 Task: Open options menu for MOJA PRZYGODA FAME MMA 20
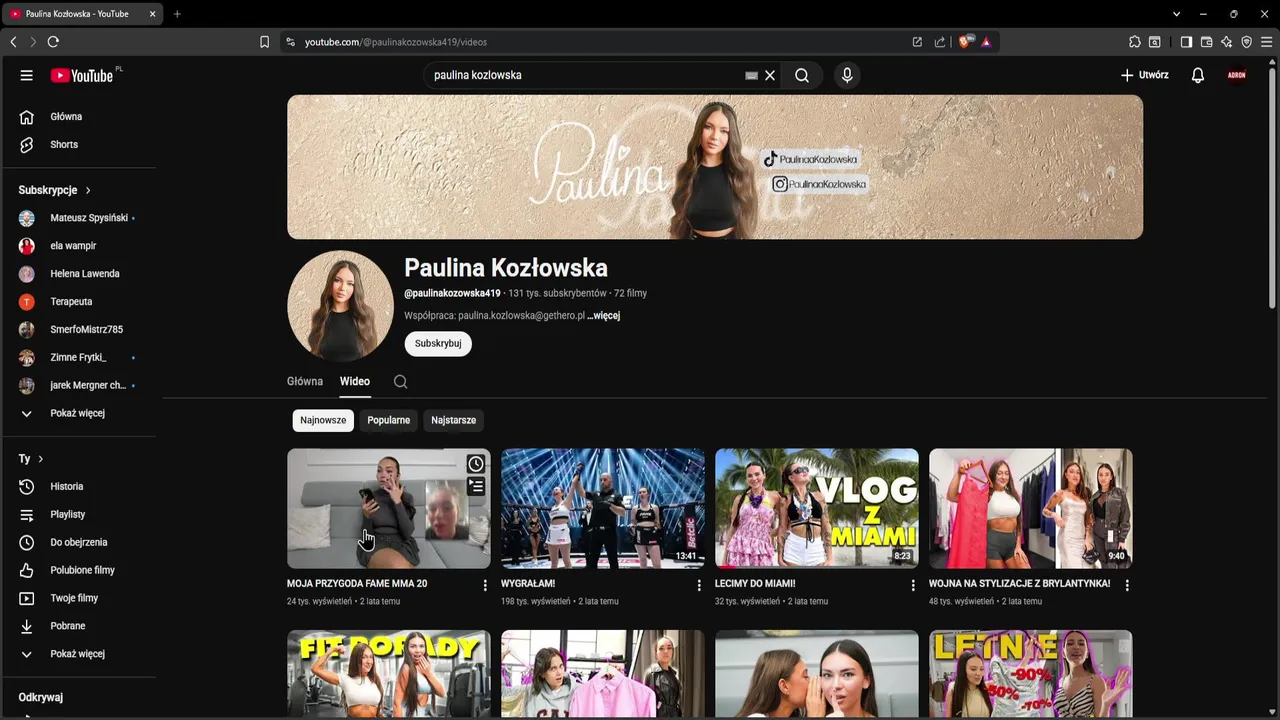pyautogui.click(x=485, y=585)
